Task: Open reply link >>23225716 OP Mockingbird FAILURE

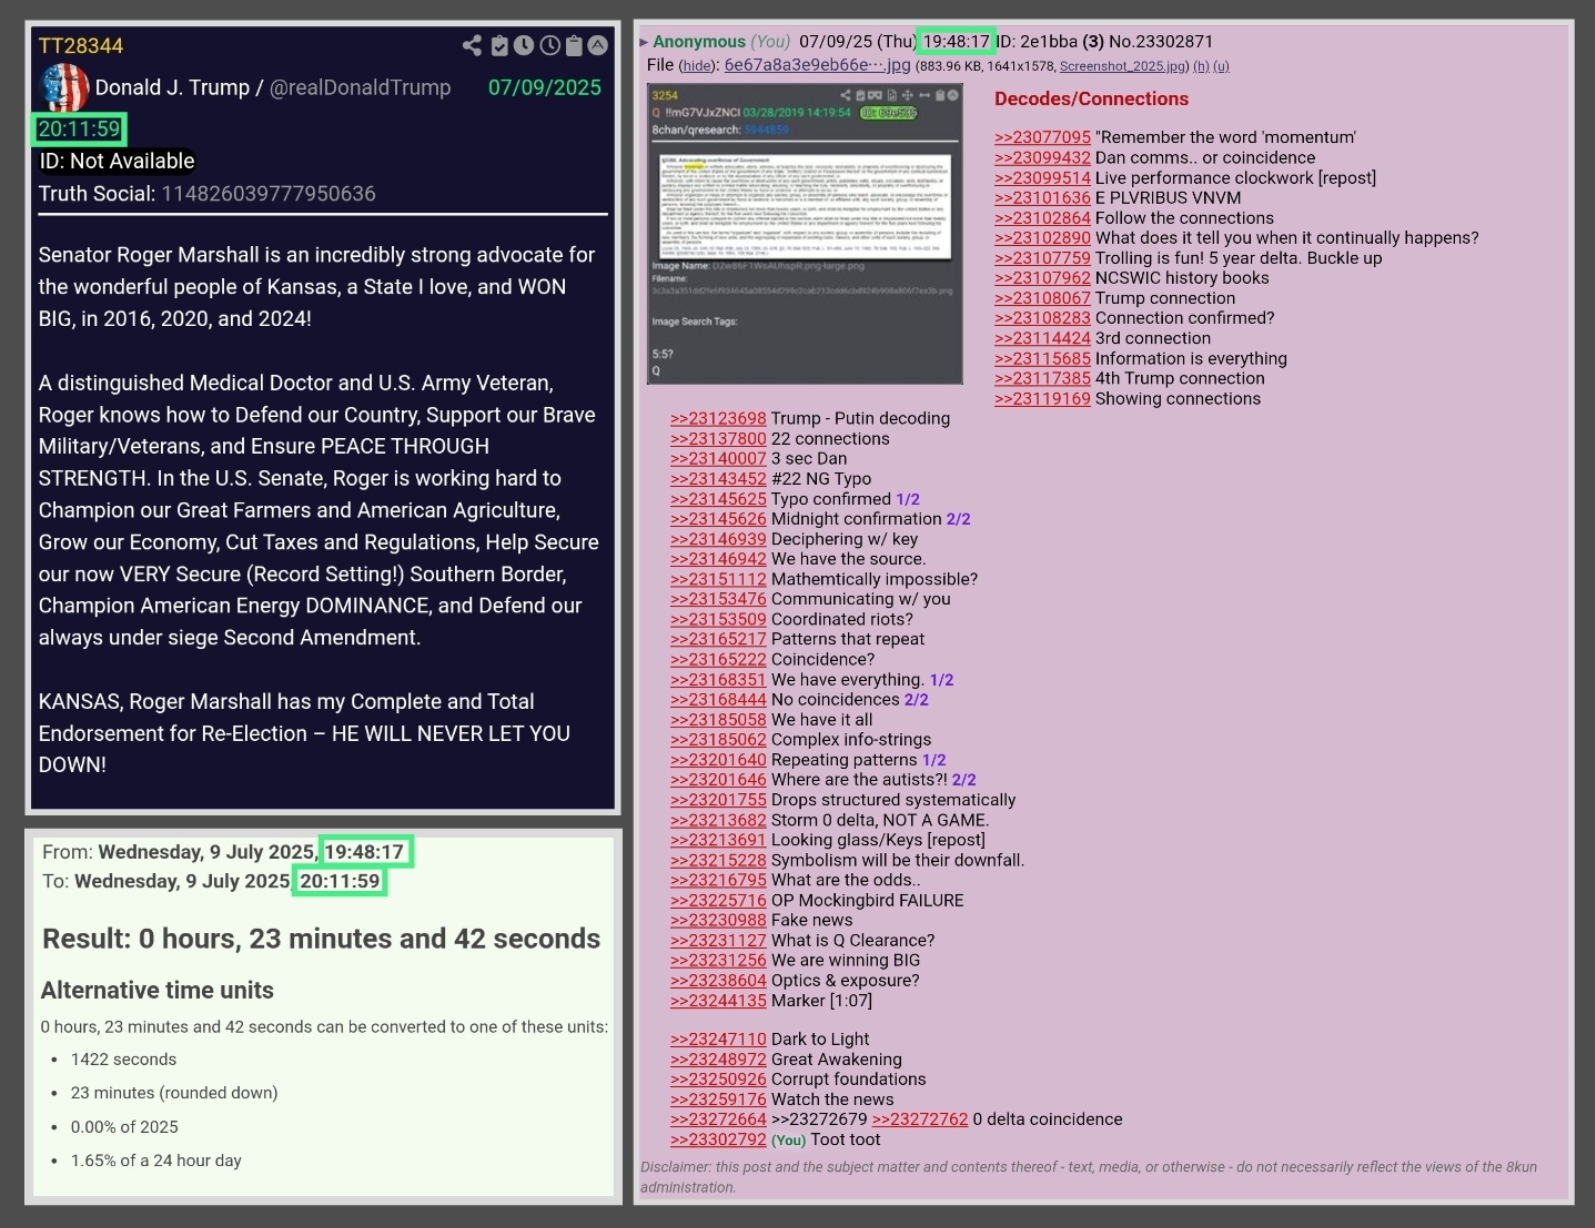Action: tap(718, 900)
